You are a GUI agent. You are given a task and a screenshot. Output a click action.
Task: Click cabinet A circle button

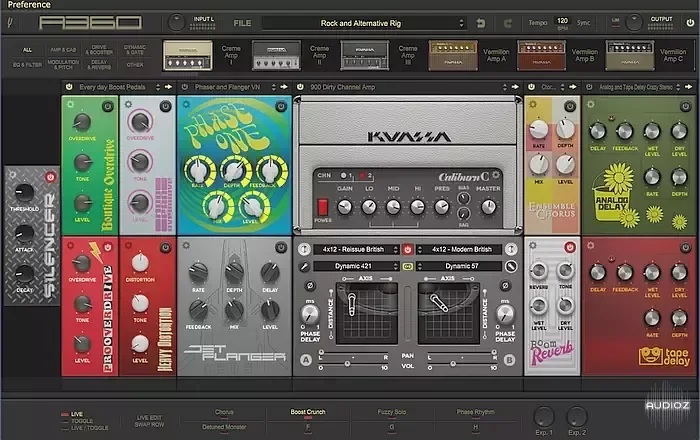pyautogui.click(x=306, y=360)
